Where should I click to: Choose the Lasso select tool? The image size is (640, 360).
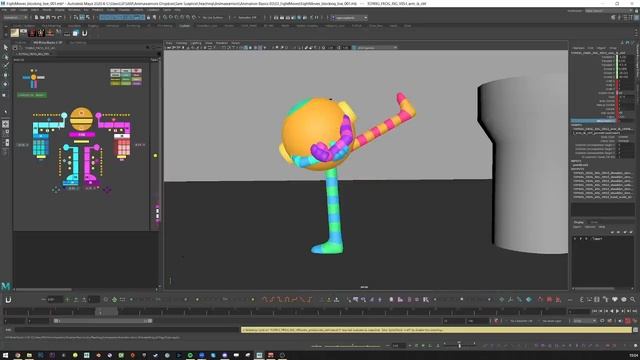[6, 57]
